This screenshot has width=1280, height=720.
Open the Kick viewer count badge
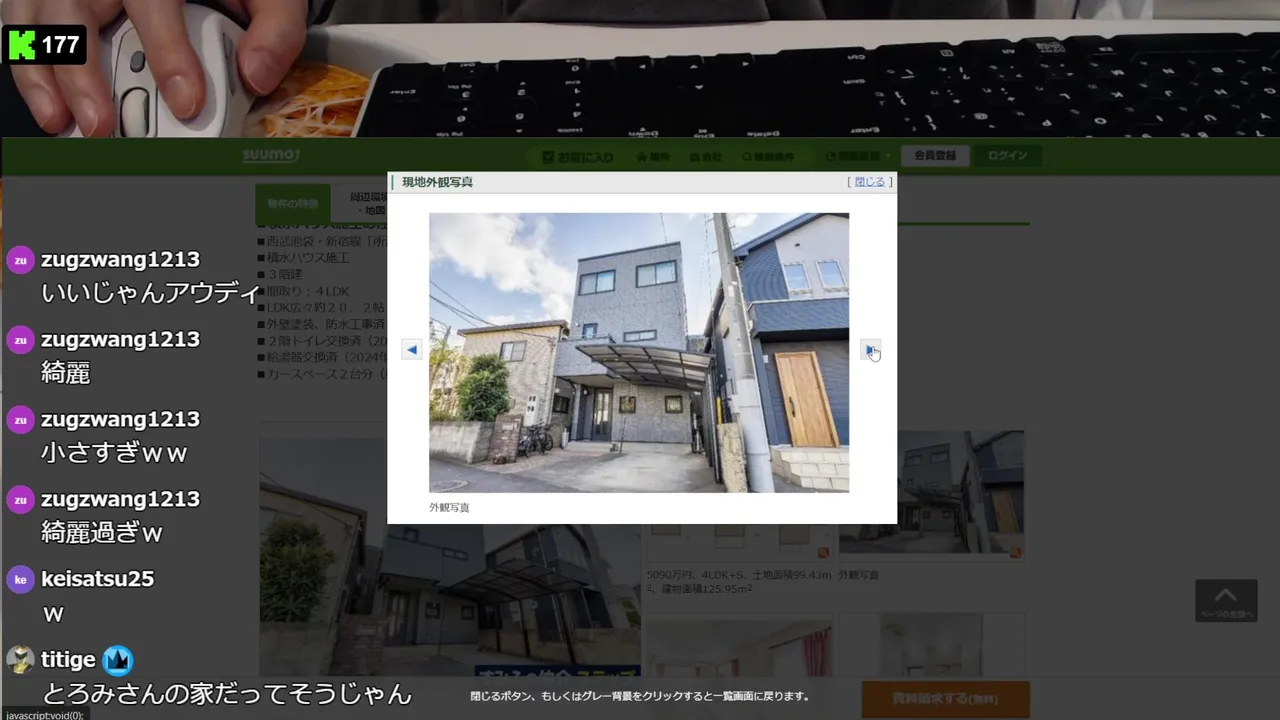[x=44, y=44]
